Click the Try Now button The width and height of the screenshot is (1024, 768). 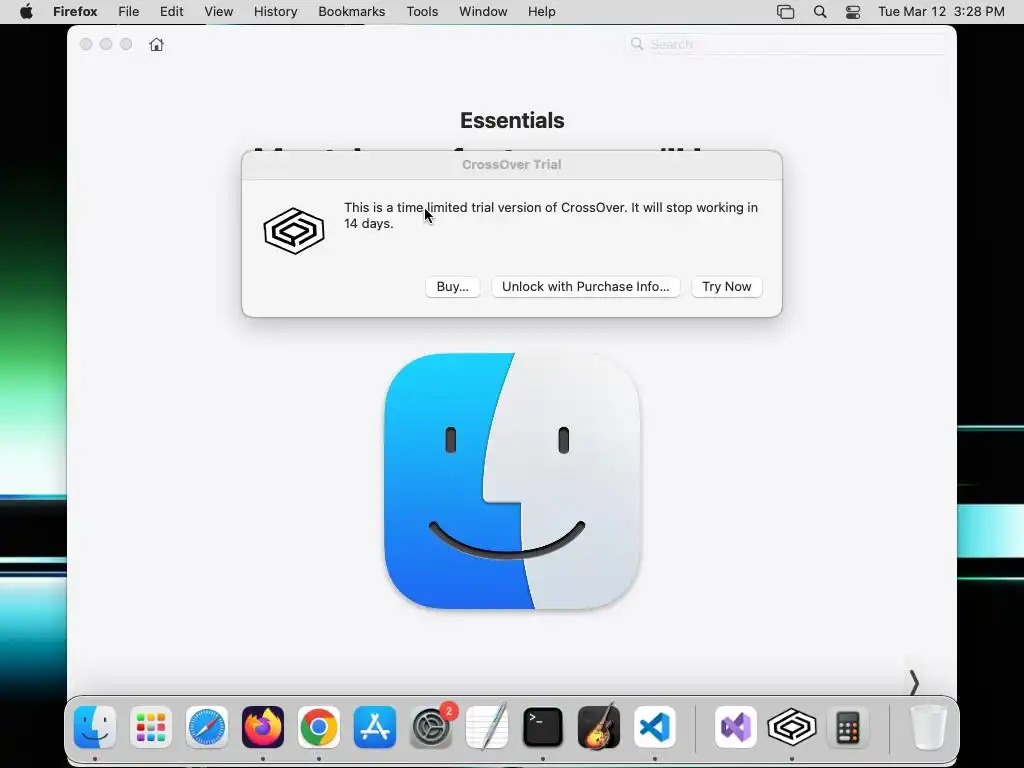pyautogui.click(x=726, y=287)
